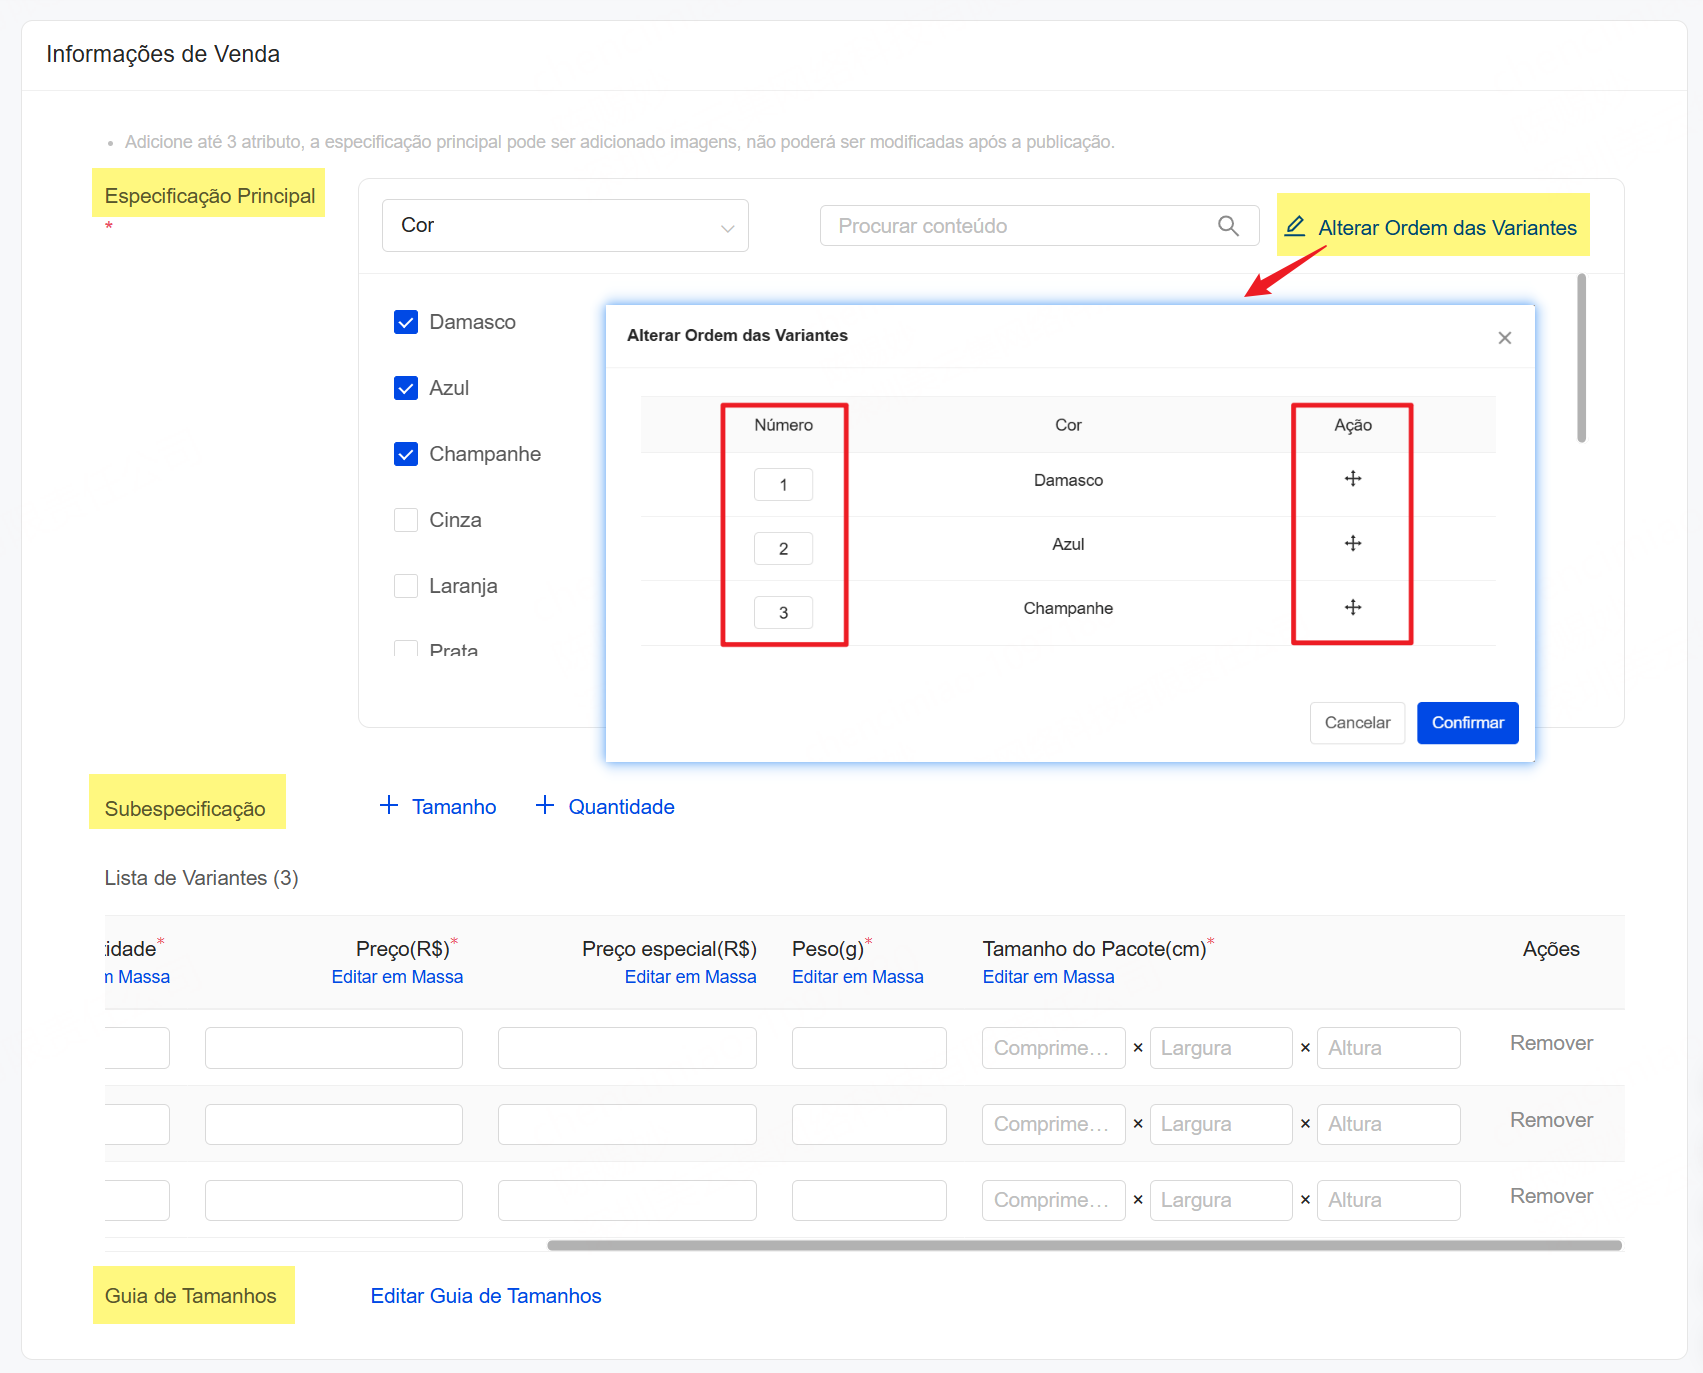
Task: Click the reorder handle for Champanhe
Action: pos(1352,607)
